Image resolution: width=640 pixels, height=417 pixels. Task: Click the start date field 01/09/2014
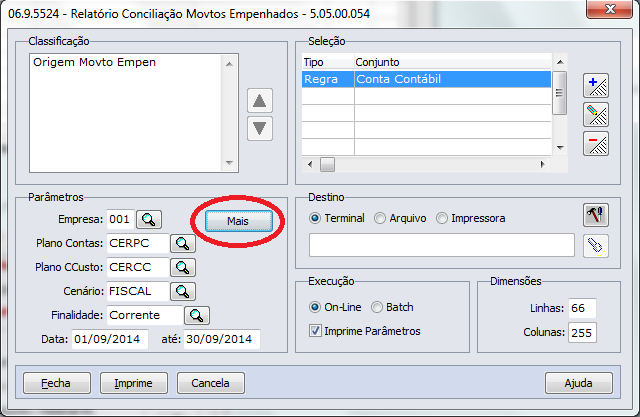(110, 339)
